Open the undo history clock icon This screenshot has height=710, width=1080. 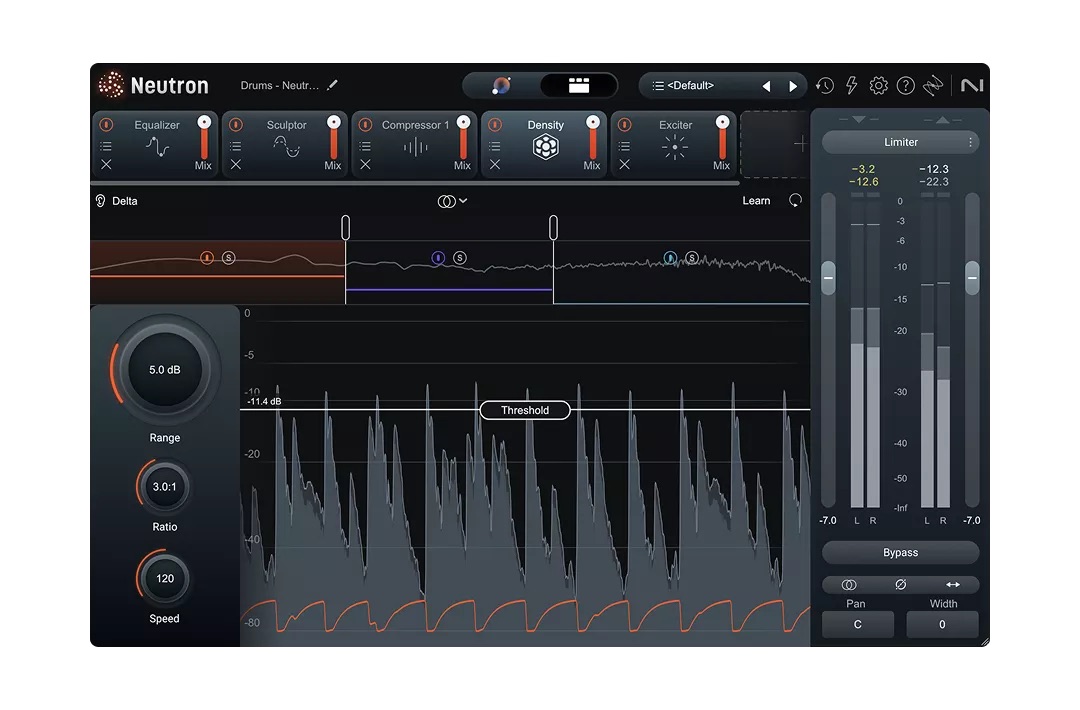pyautogui.click(x=825, y=86)
